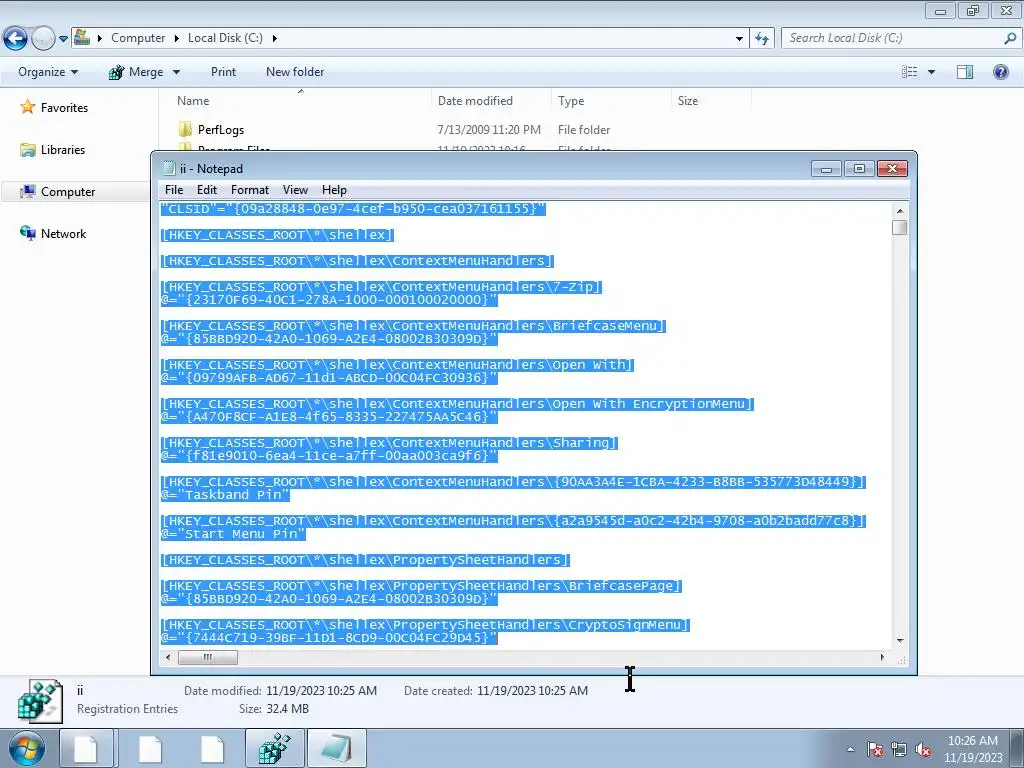
Task: Maximize the Notepad window
Action: pos(859,169)
